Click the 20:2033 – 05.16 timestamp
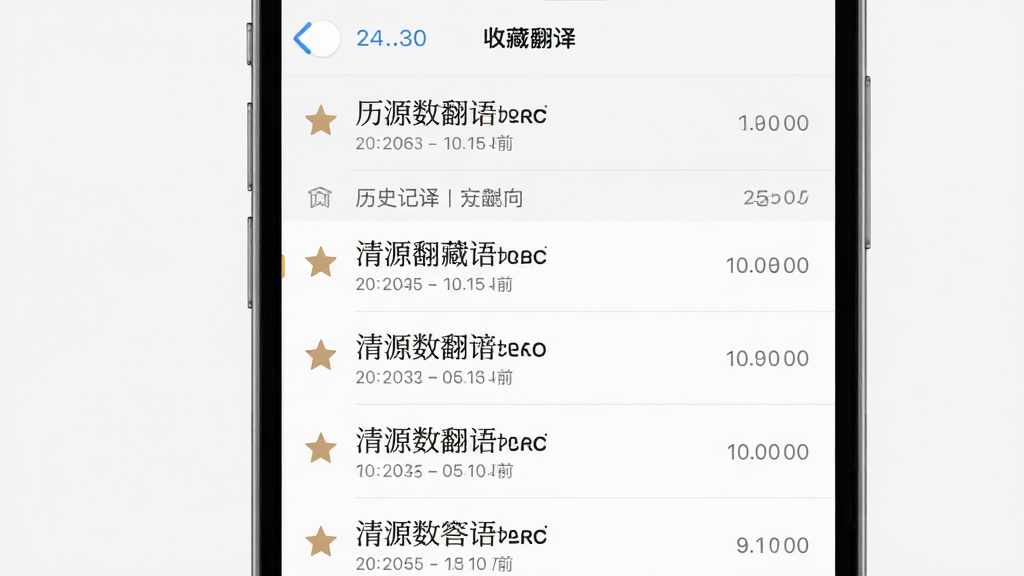 [434, 377]
